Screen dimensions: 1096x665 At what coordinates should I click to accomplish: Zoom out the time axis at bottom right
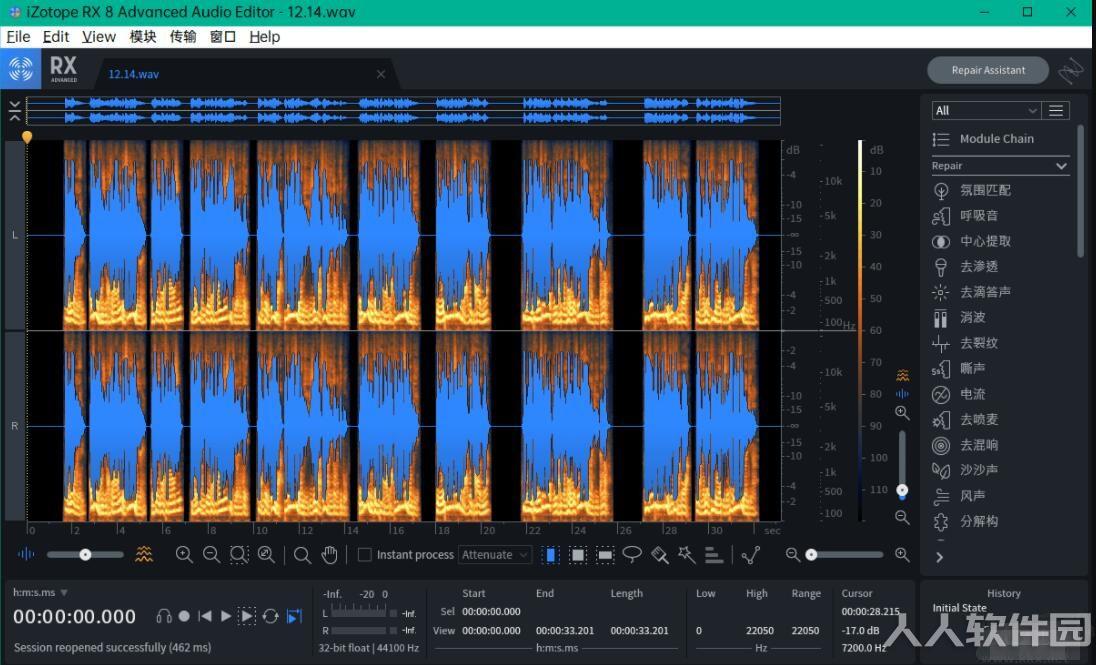point(793,555)
